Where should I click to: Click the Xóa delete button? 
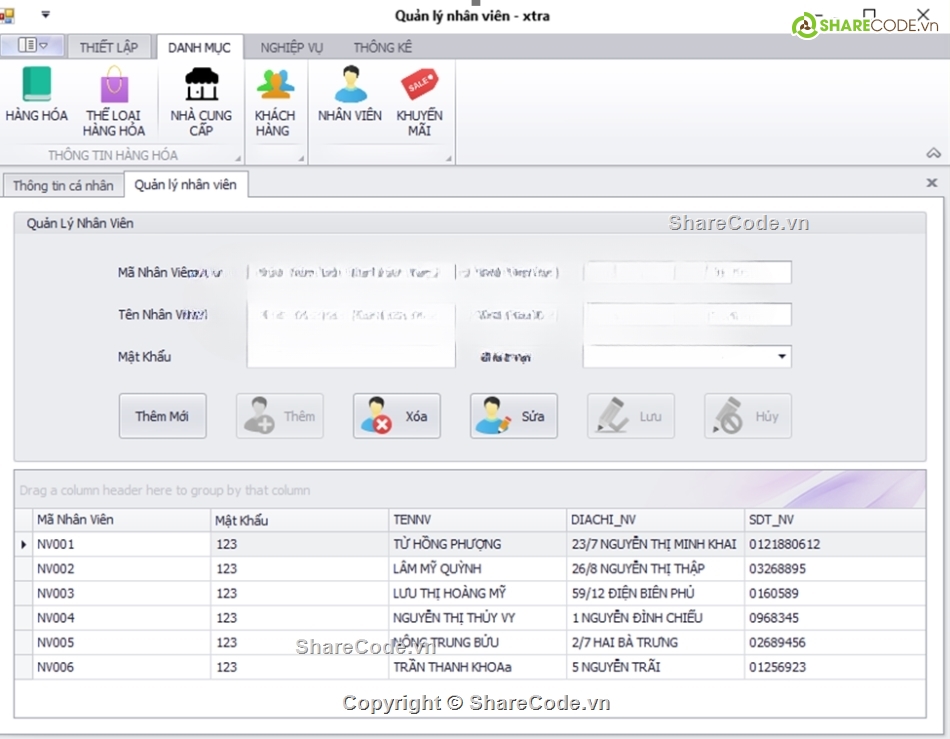[x=396, y=416]
